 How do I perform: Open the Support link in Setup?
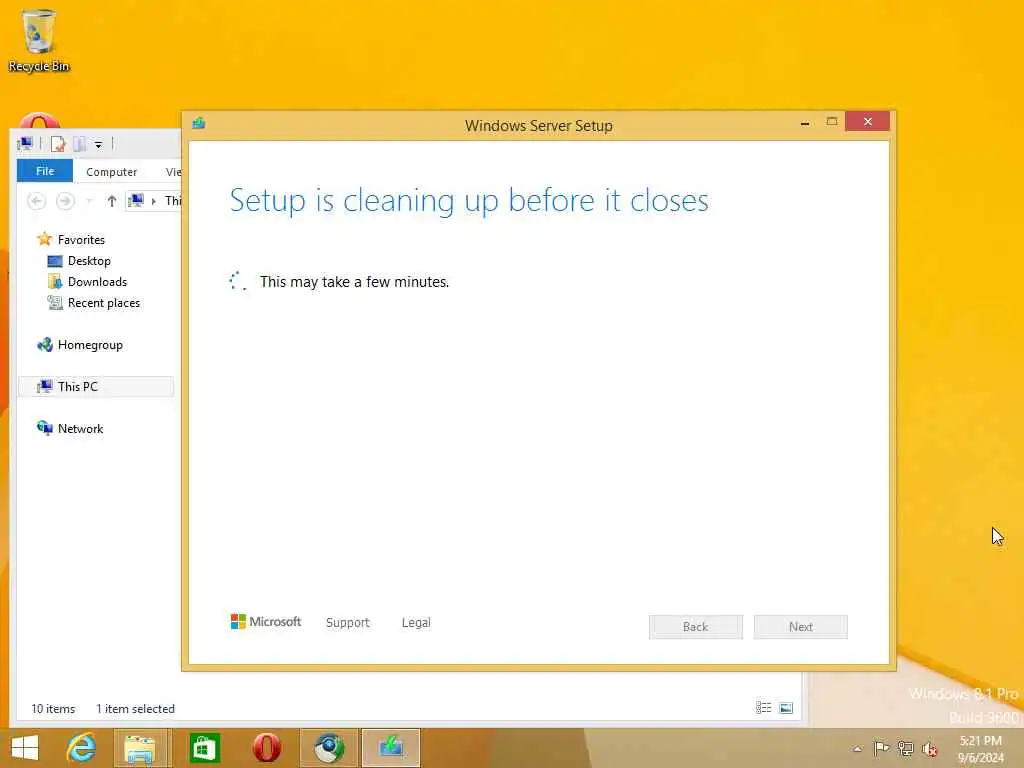point(347,622)
